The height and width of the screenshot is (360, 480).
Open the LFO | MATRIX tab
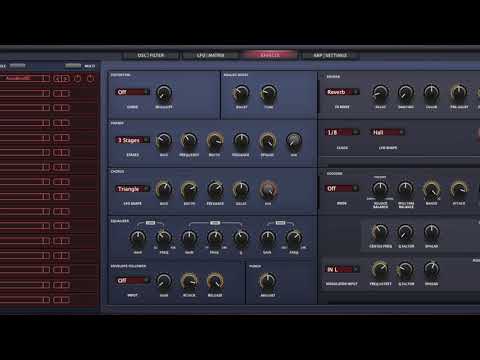tap(210, 55)
